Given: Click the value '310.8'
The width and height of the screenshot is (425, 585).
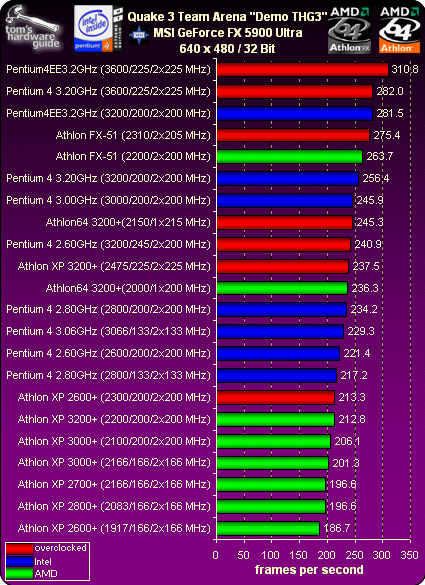Looking at the screenshot, I should pos(405,69).
